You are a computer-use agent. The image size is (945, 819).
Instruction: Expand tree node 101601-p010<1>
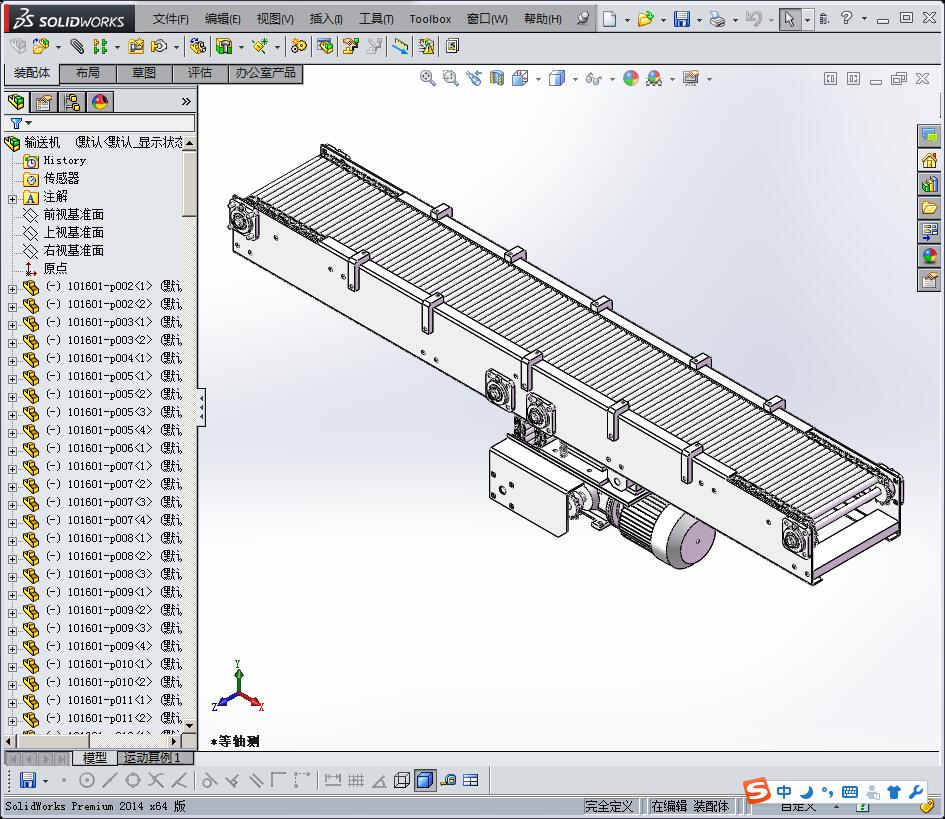click(x=12, y=667)
